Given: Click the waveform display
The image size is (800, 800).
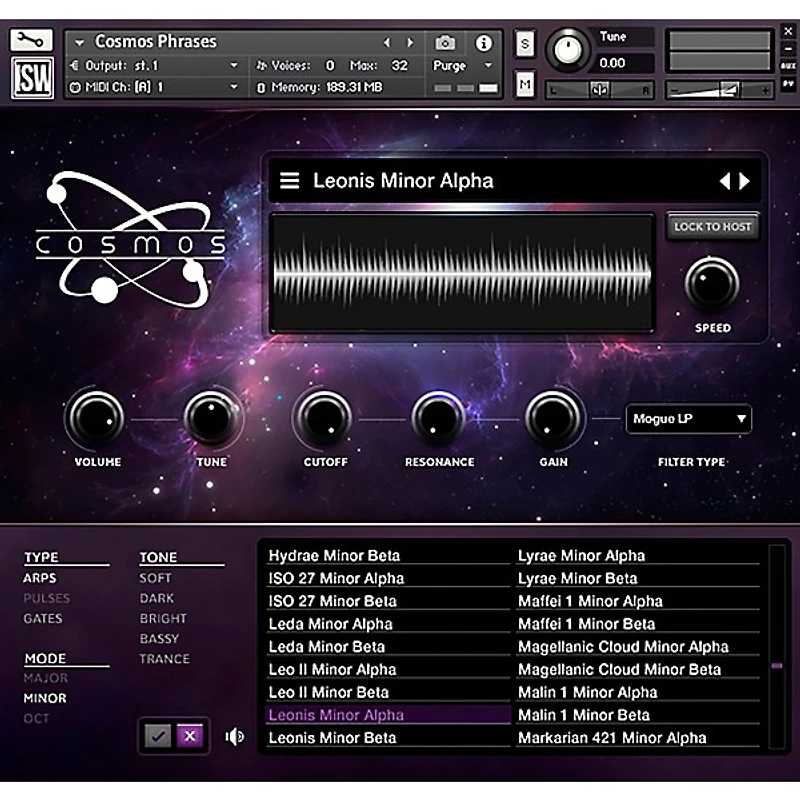Looking at the screenshot, I should pyautogui.click(x=462, y=273).
